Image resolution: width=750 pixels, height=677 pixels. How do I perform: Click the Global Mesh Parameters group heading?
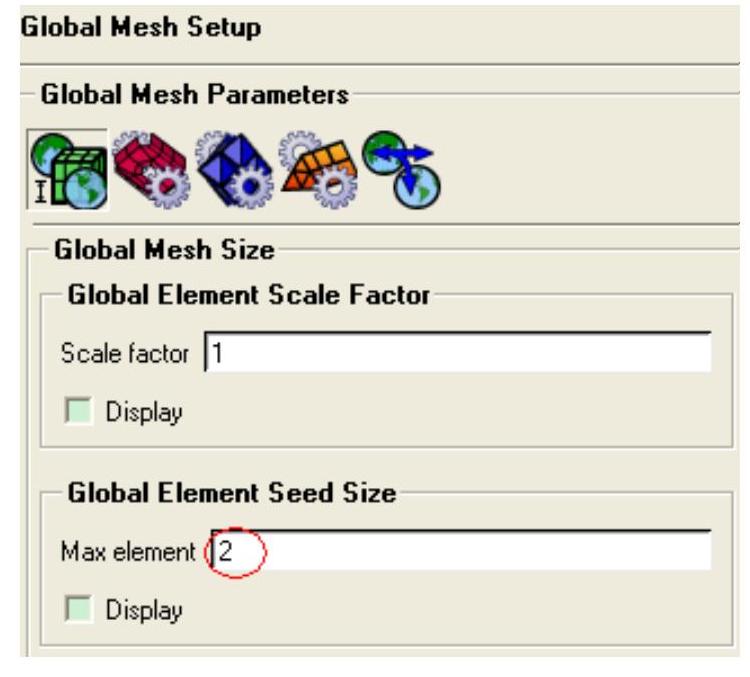pyautogui.click(x=195, y=94)
